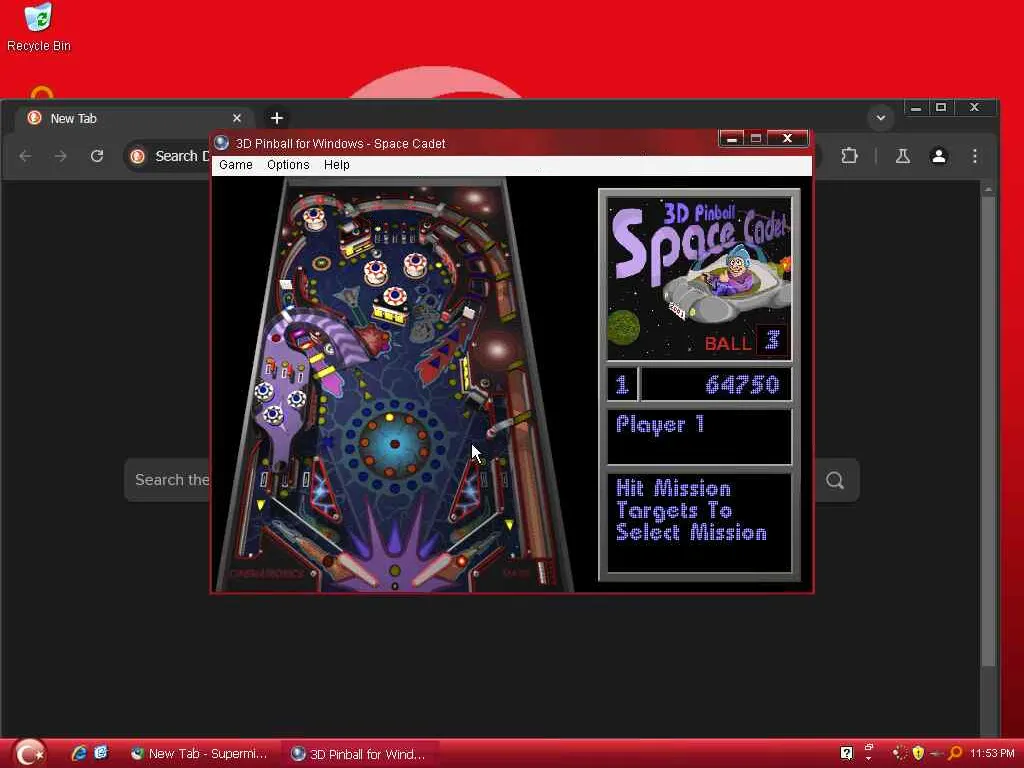Open the Game menu in Pinball

tap(235, 165)
